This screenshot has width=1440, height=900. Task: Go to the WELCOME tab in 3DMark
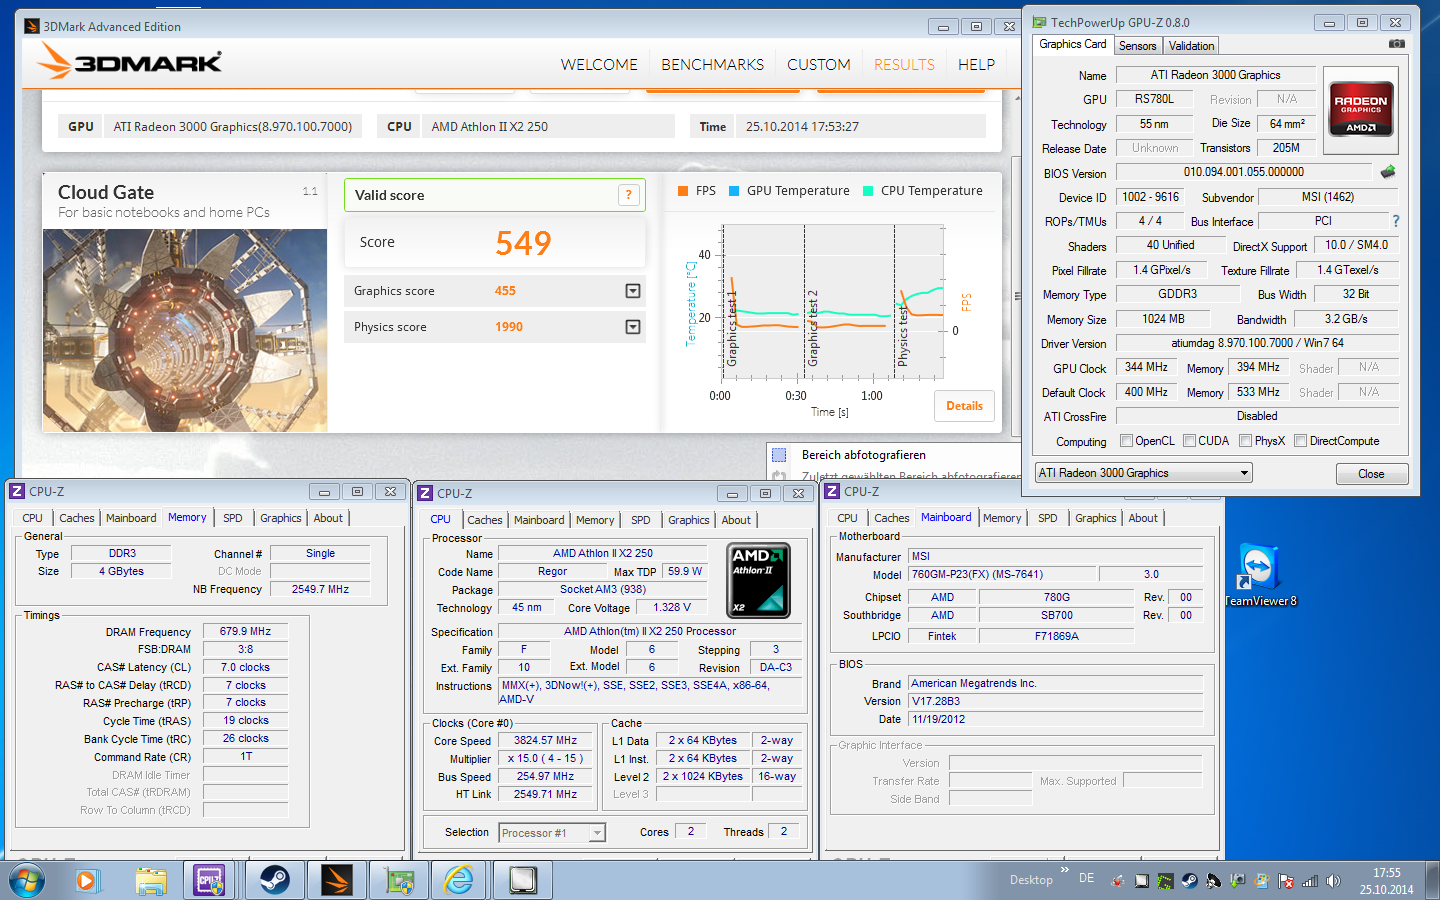click(x=599, y=65)
